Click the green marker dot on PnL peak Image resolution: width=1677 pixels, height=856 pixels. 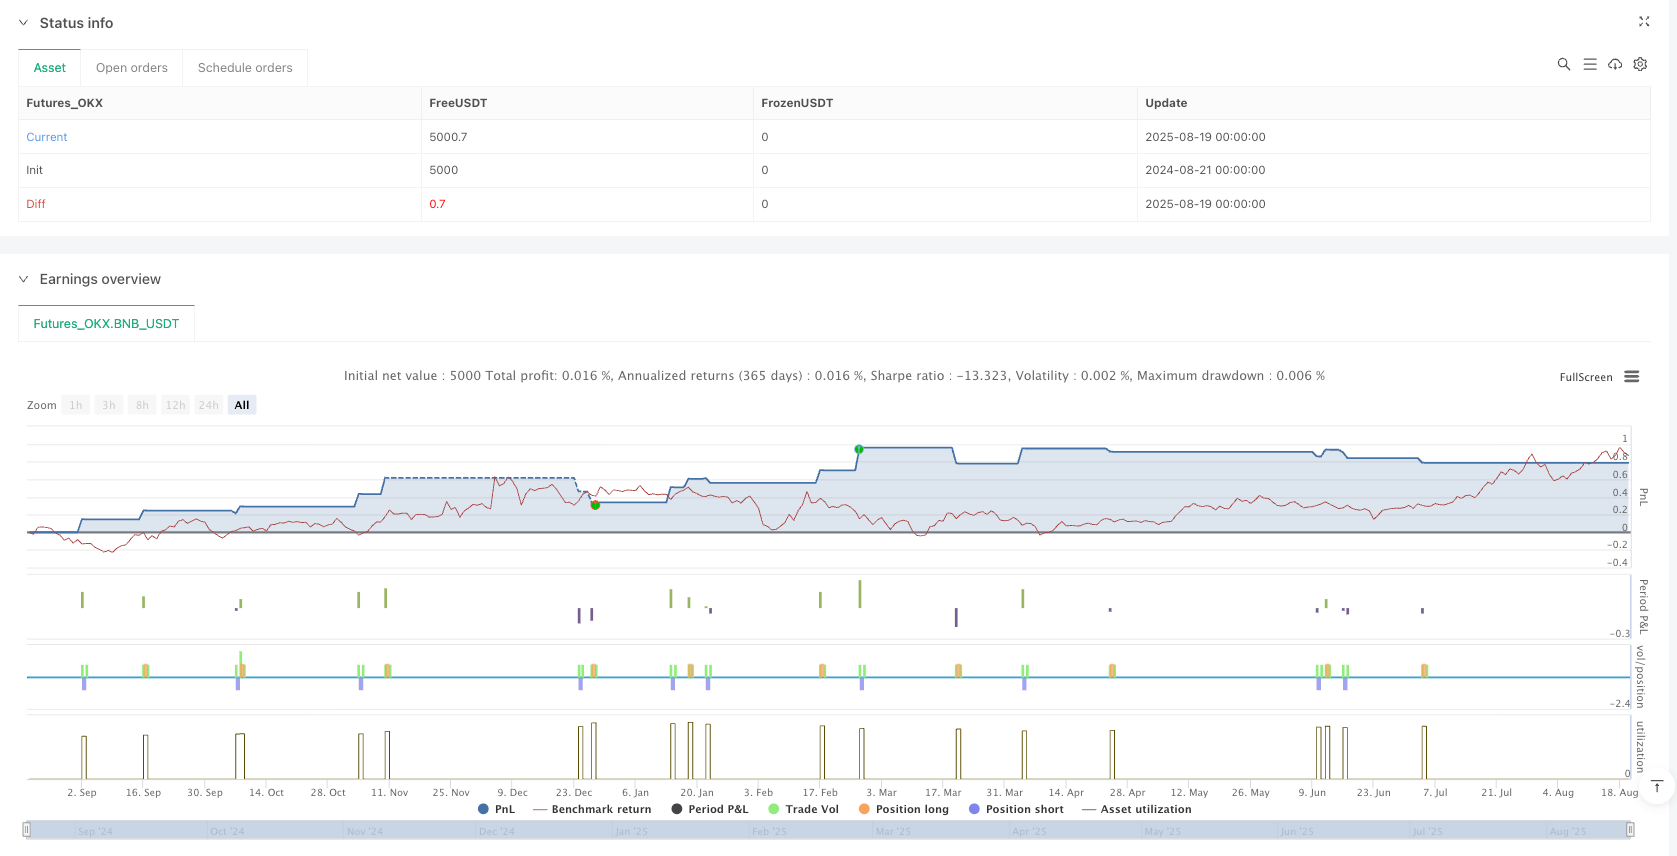coord(858,449)
